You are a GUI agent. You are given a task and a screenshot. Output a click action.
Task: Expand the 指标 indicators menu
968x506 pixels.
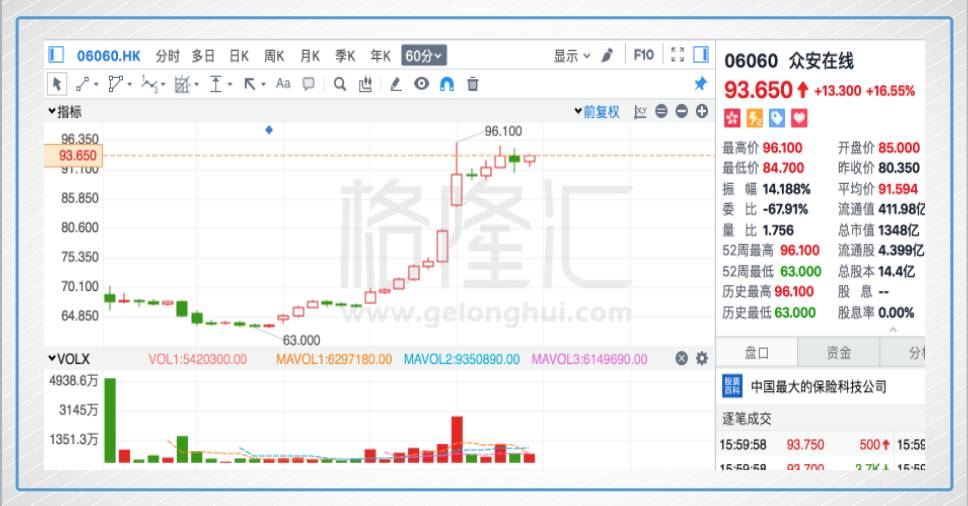coord(65,112)
